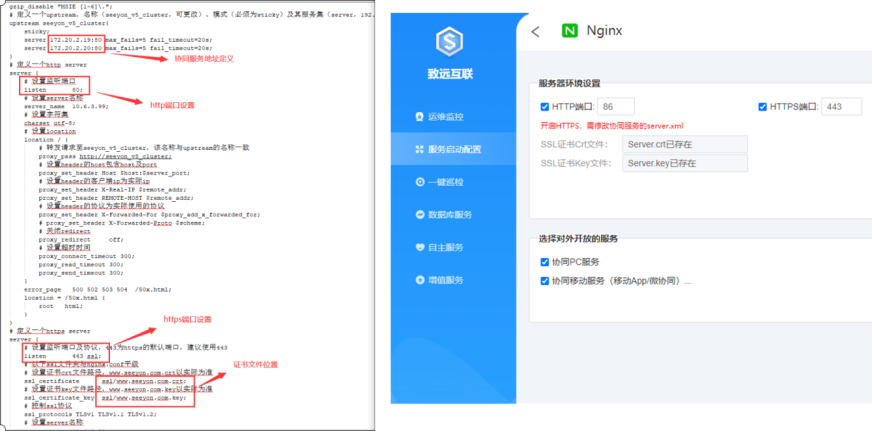
Task: Click the 'proxy_set_header REMOTE-HOST' config line
Action: tap(116, 198)
